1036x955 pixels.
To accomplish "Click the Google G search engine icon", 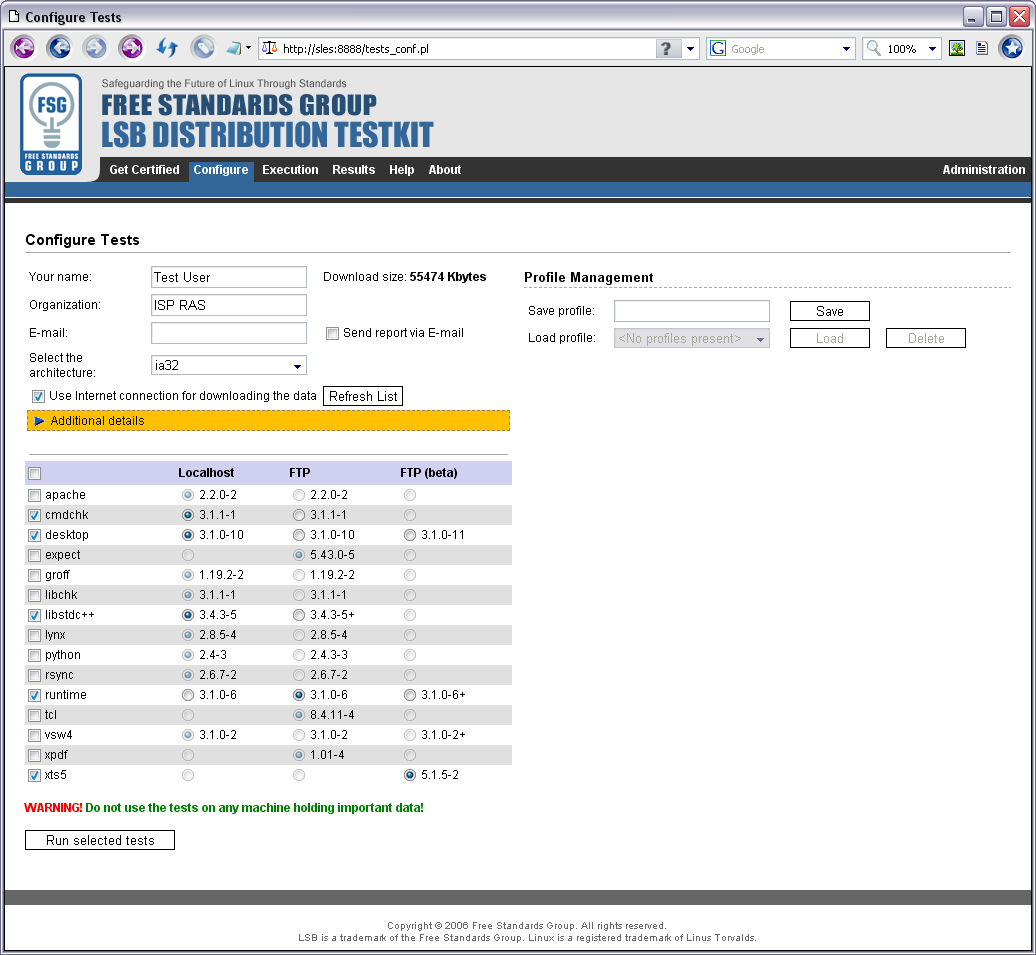I will [x=718, y=48].
